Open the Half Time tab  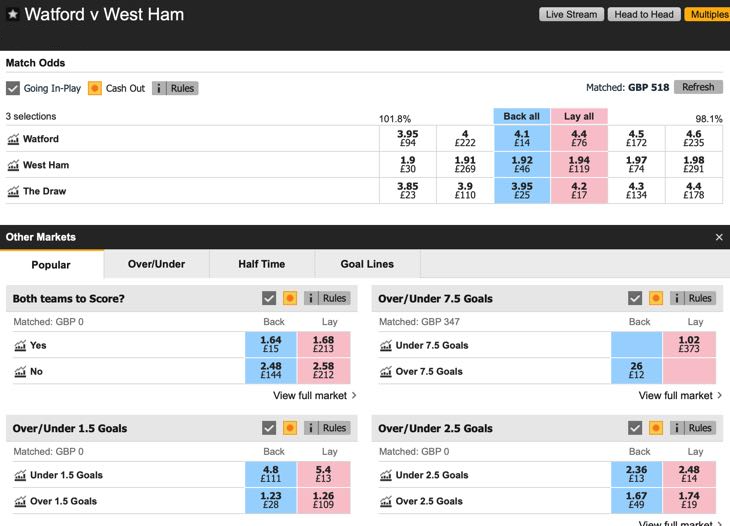262,264
